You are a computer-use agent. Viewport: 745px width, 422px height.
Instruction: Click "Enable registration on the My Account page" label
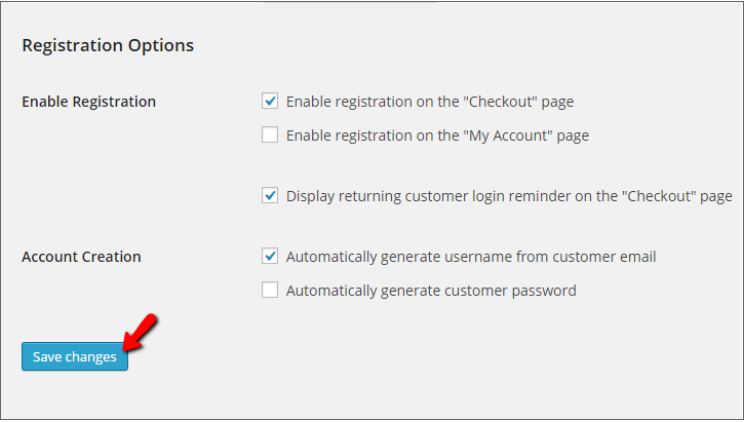tap(437, 135)
